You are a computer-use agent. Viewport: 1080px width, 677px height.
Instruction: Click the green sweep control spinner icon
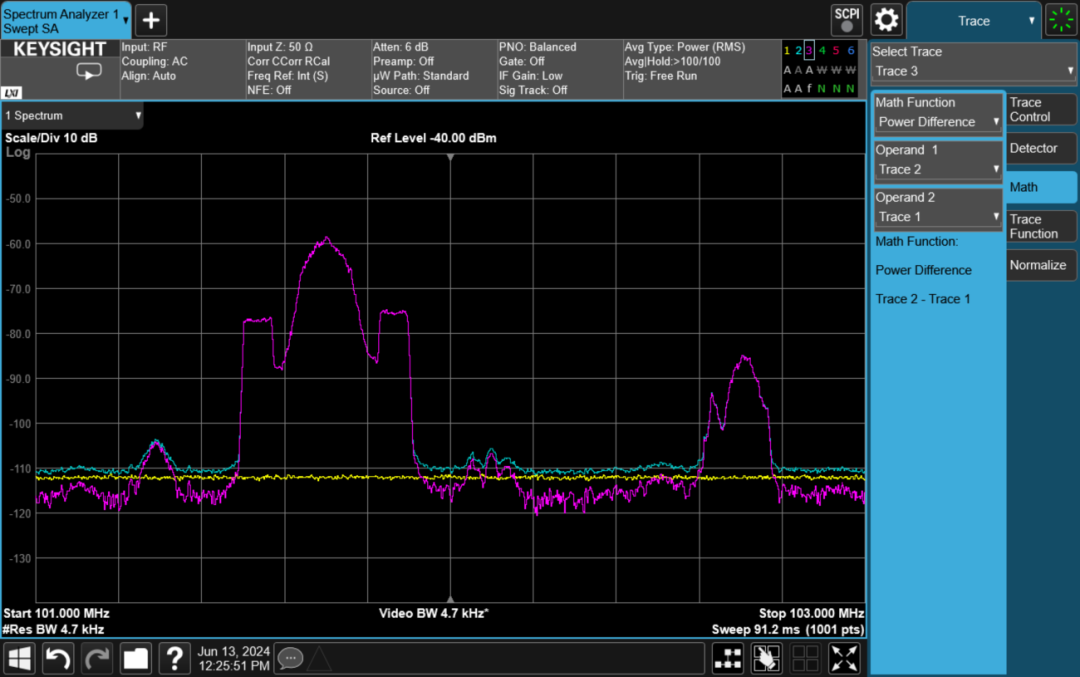[x=1061, y=20]
